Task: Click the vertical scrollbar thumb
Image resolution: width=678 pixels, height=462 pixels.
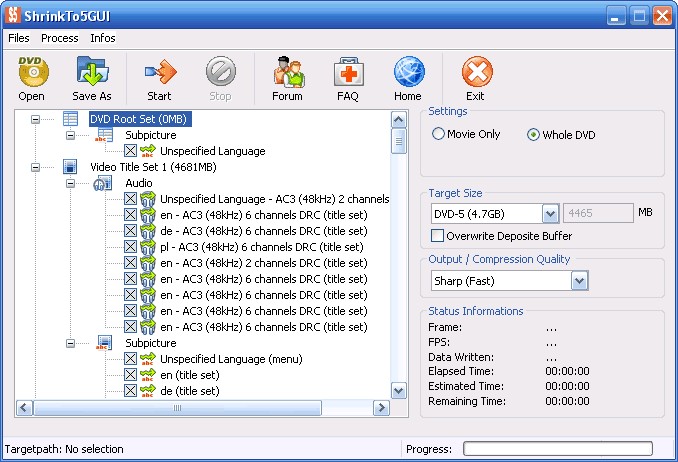Action: tap(398, 141)
